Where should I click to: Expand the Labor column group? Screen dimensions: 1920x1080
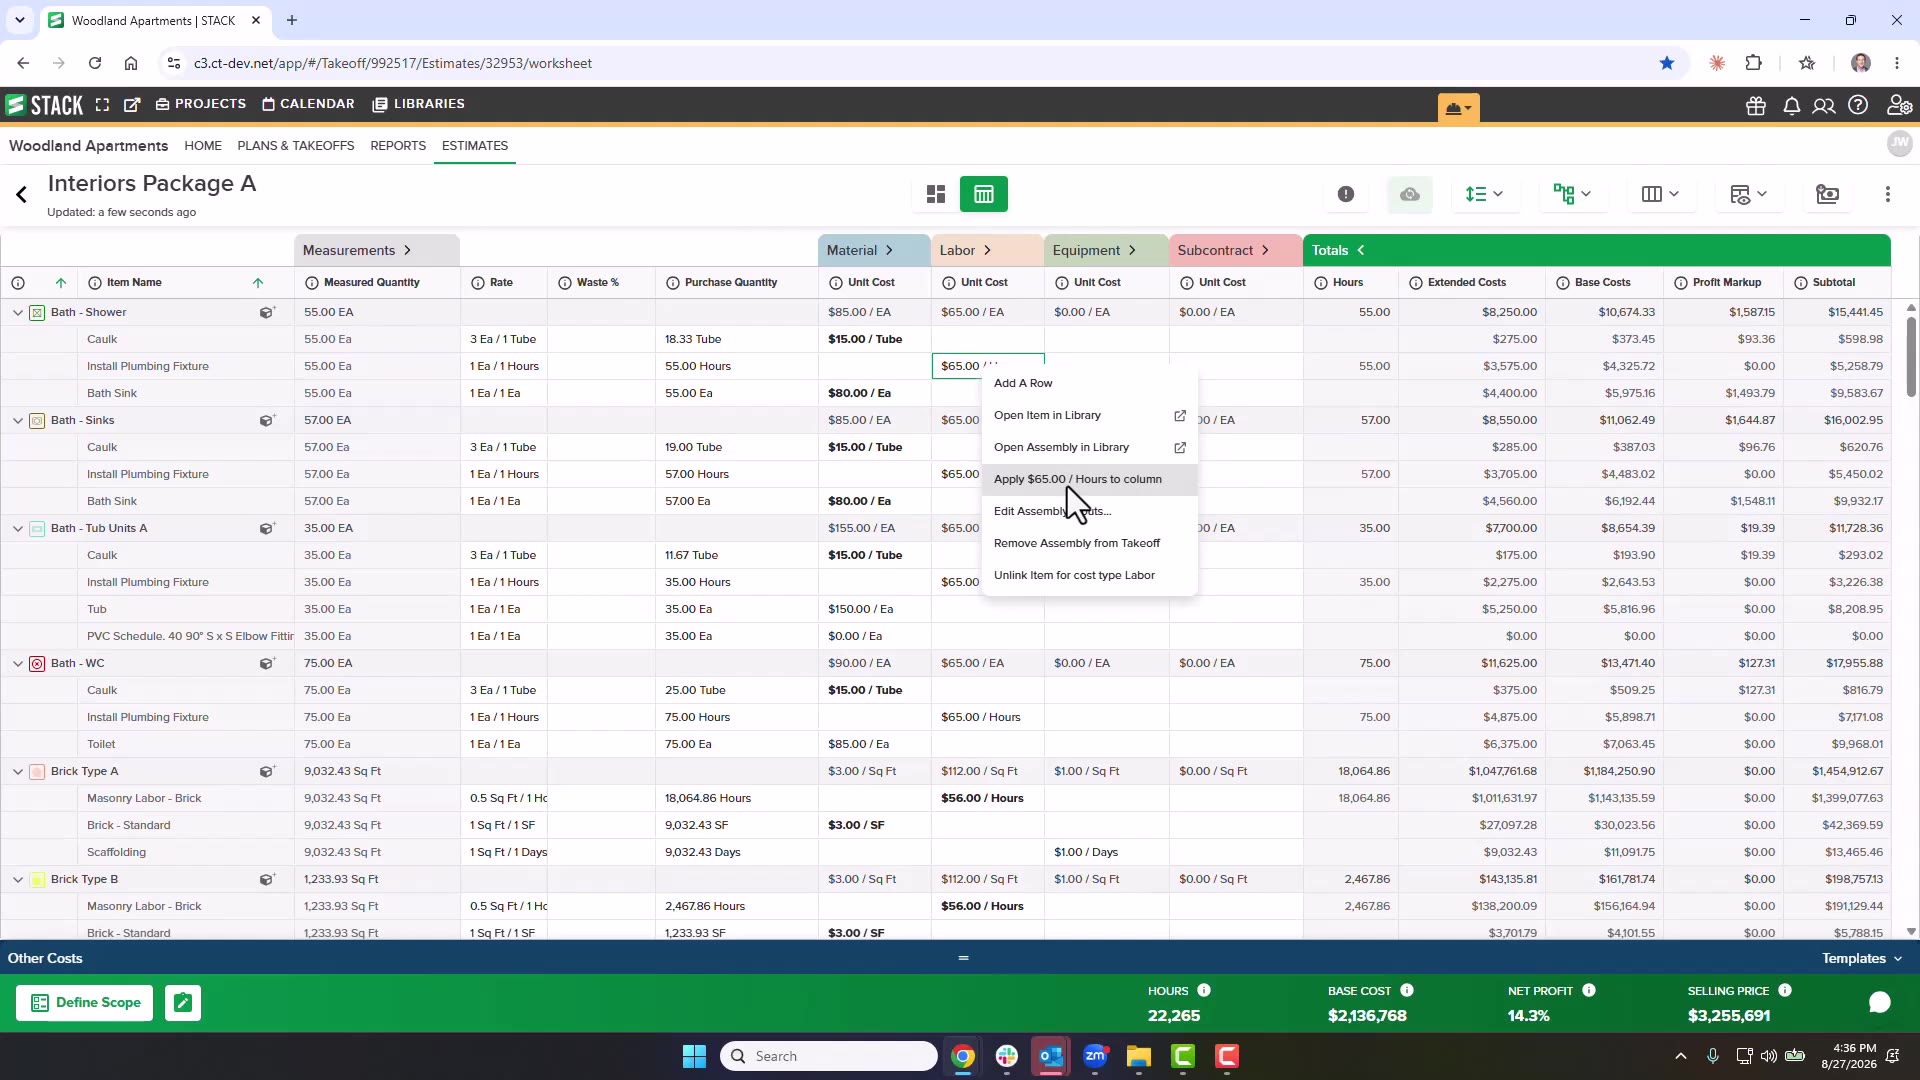tap(987, 250)
